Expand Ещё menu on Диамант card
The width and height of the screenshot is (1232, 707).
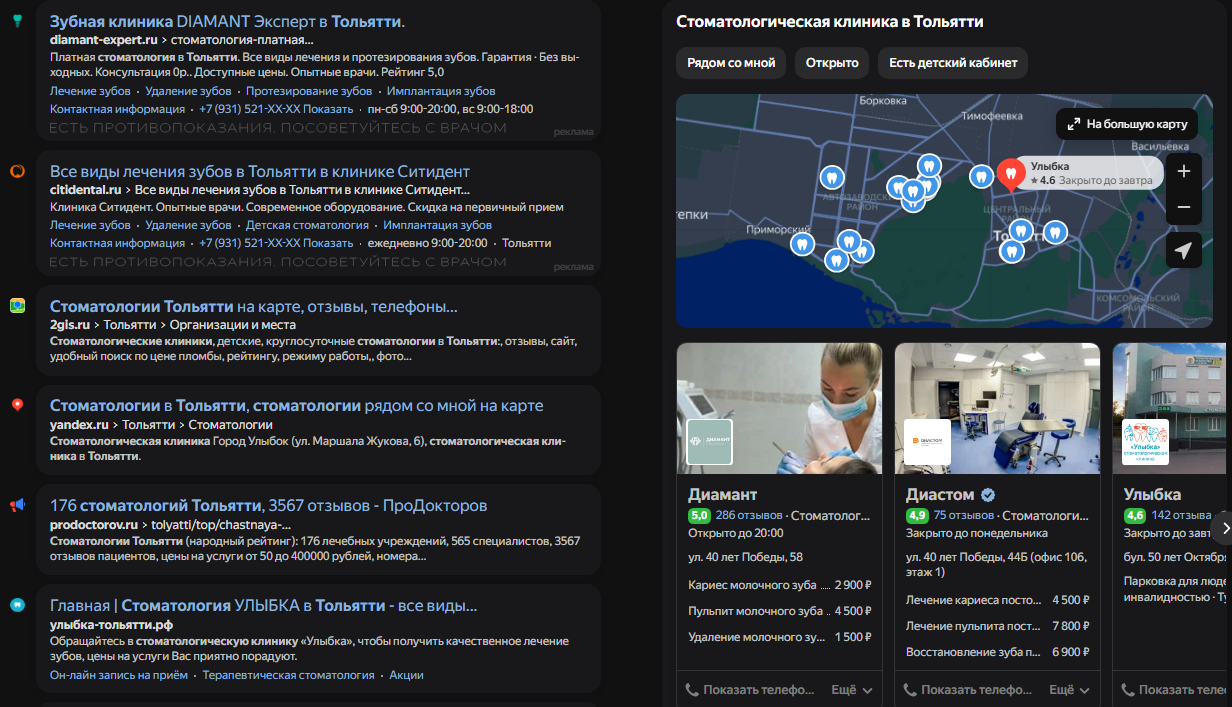point(852,690)
